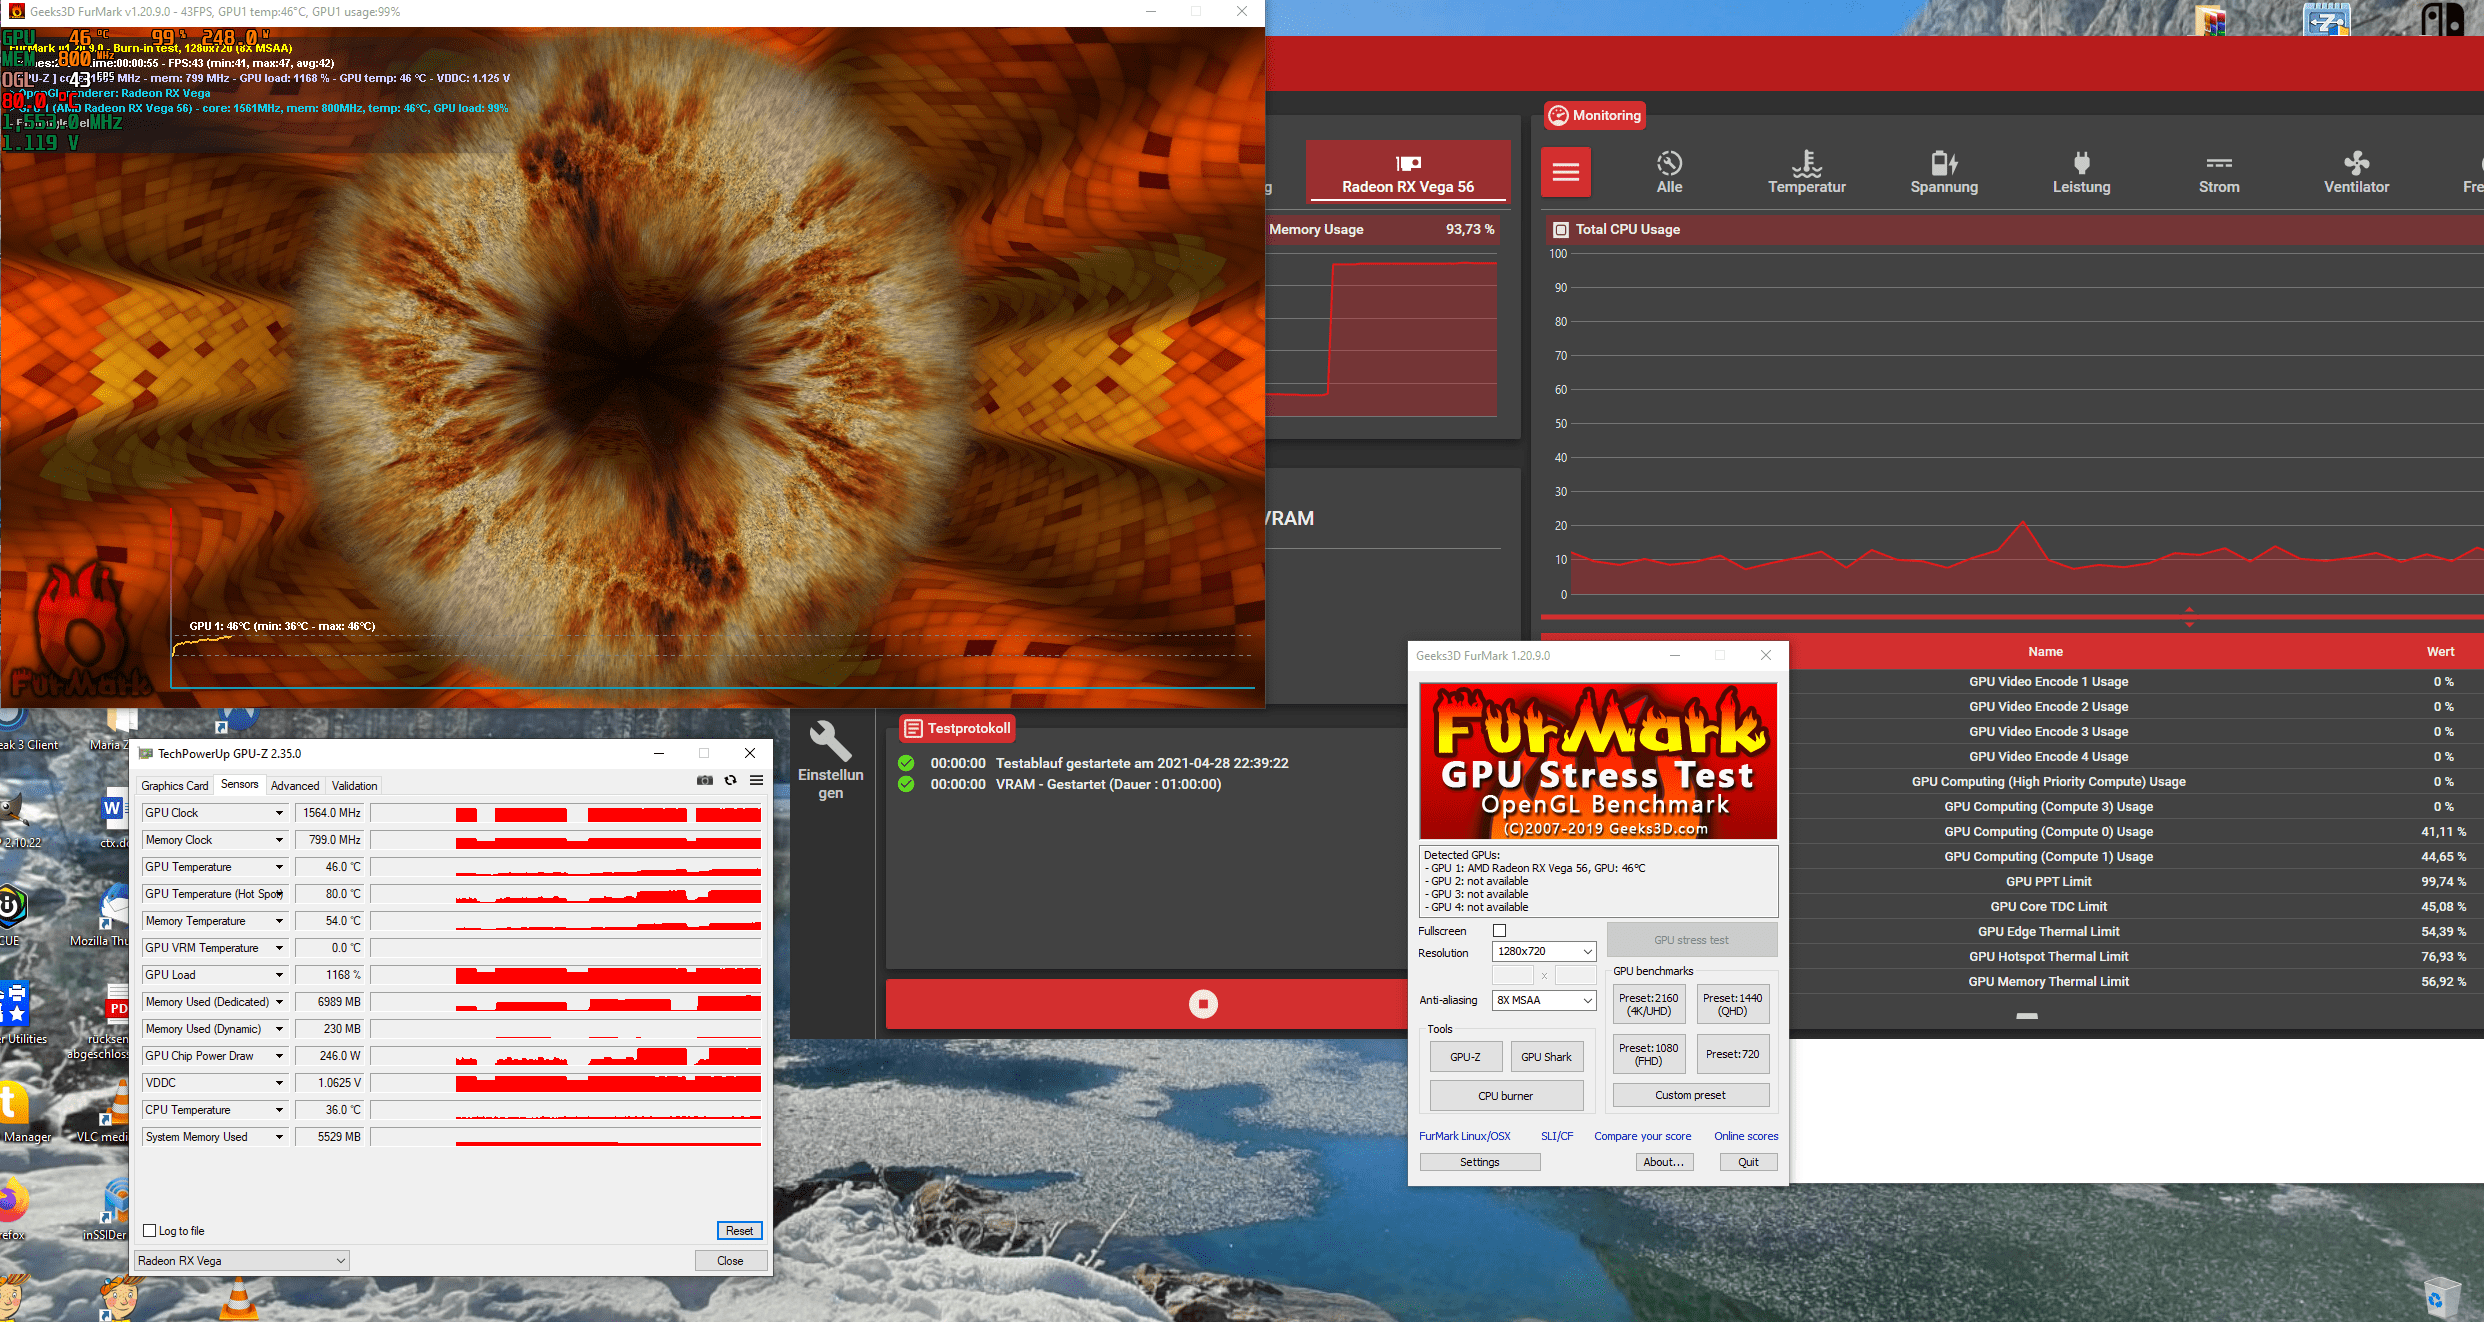
Task: Run Preset:720 benchmark
Action: pyautogui.click(x=1733, y=1054)
